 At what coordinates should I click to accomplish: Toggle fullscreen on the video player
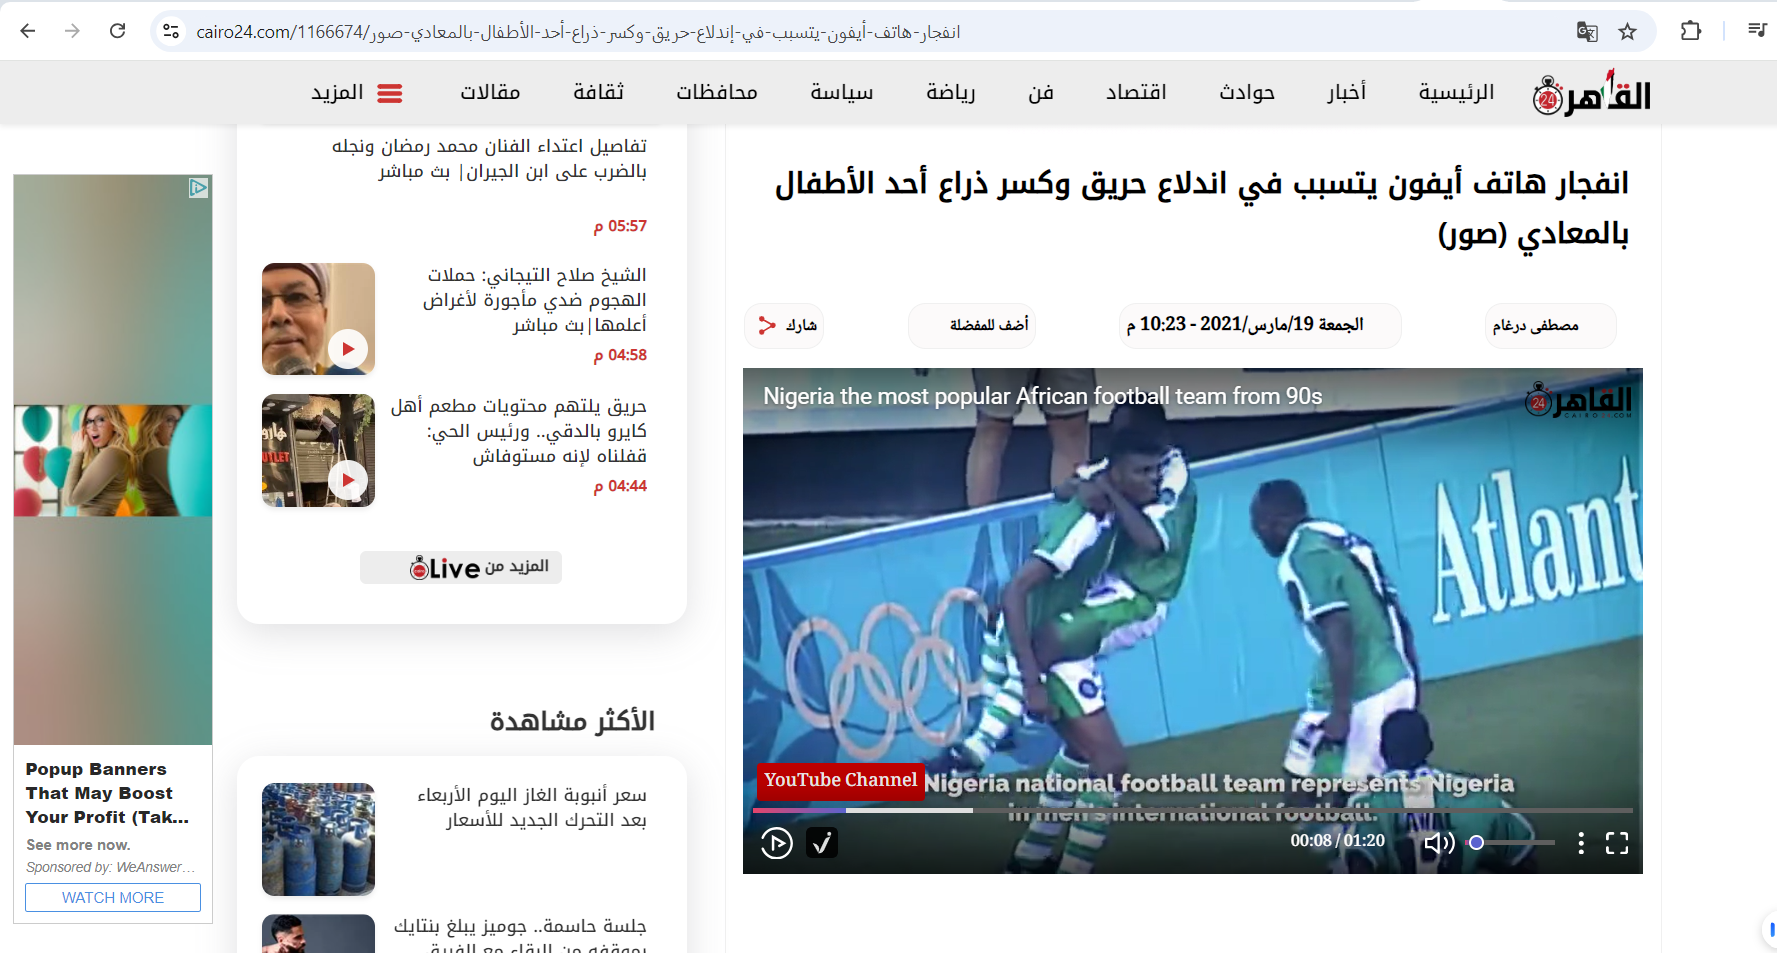(x=1617, y=843)
